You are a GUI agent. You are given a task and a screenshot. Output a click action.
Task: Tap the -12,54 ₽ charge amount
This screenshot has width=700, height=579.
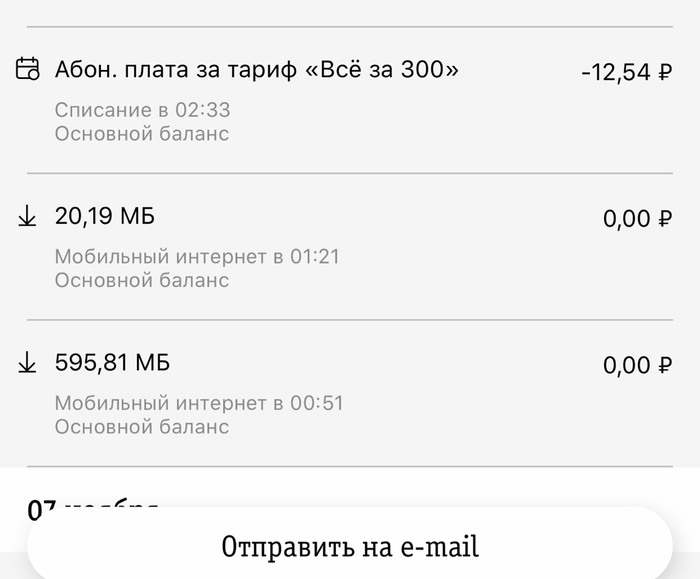tap(626, 72)
